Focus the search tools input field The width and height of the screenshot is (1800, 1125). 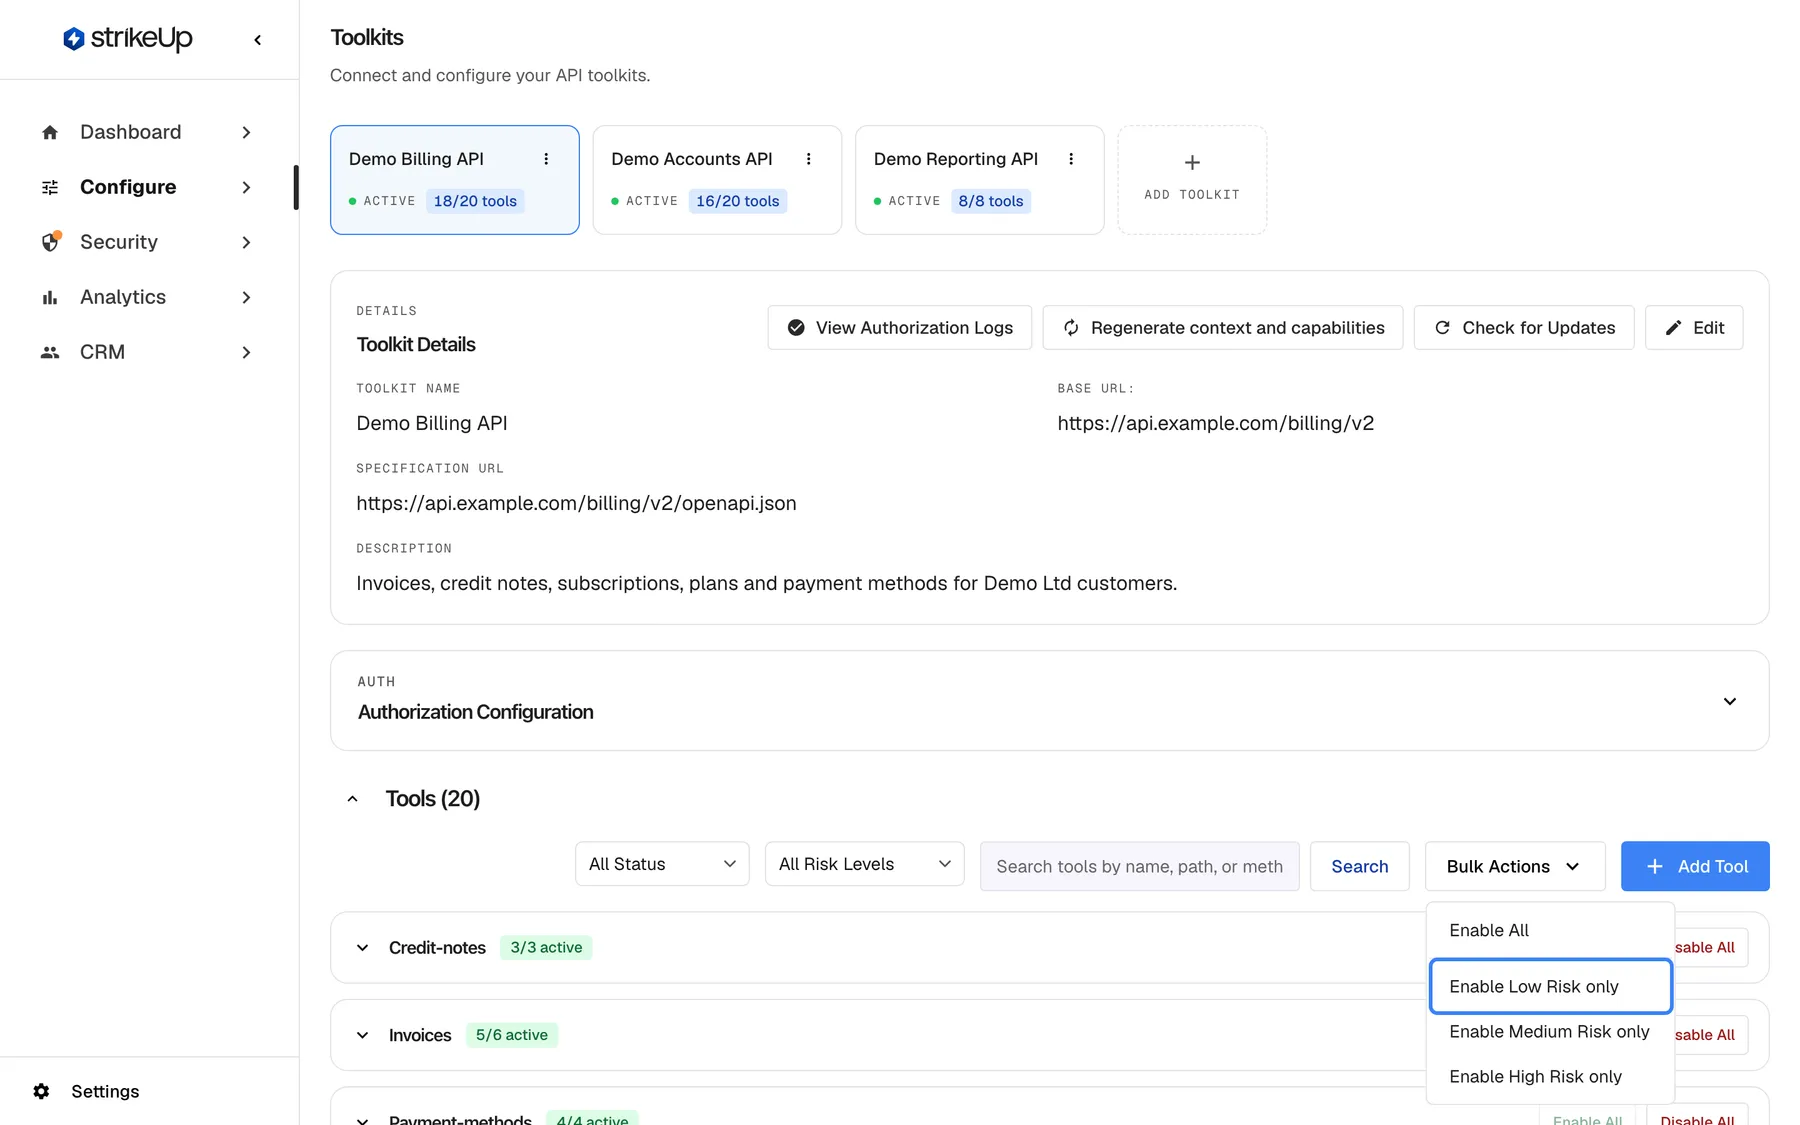(x=1140, y=866)
